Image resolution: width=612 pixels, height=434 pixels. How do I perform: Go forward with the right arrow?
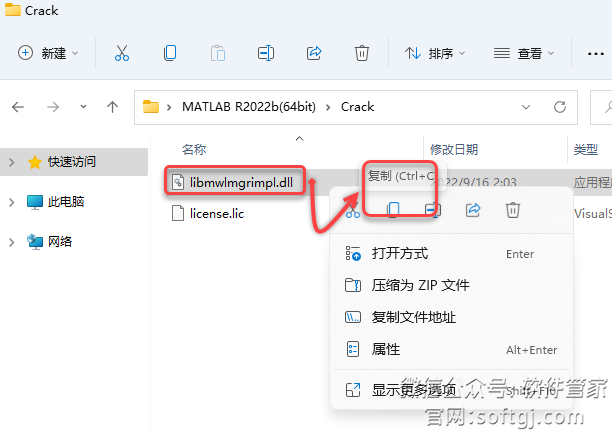tap(53, 107)
